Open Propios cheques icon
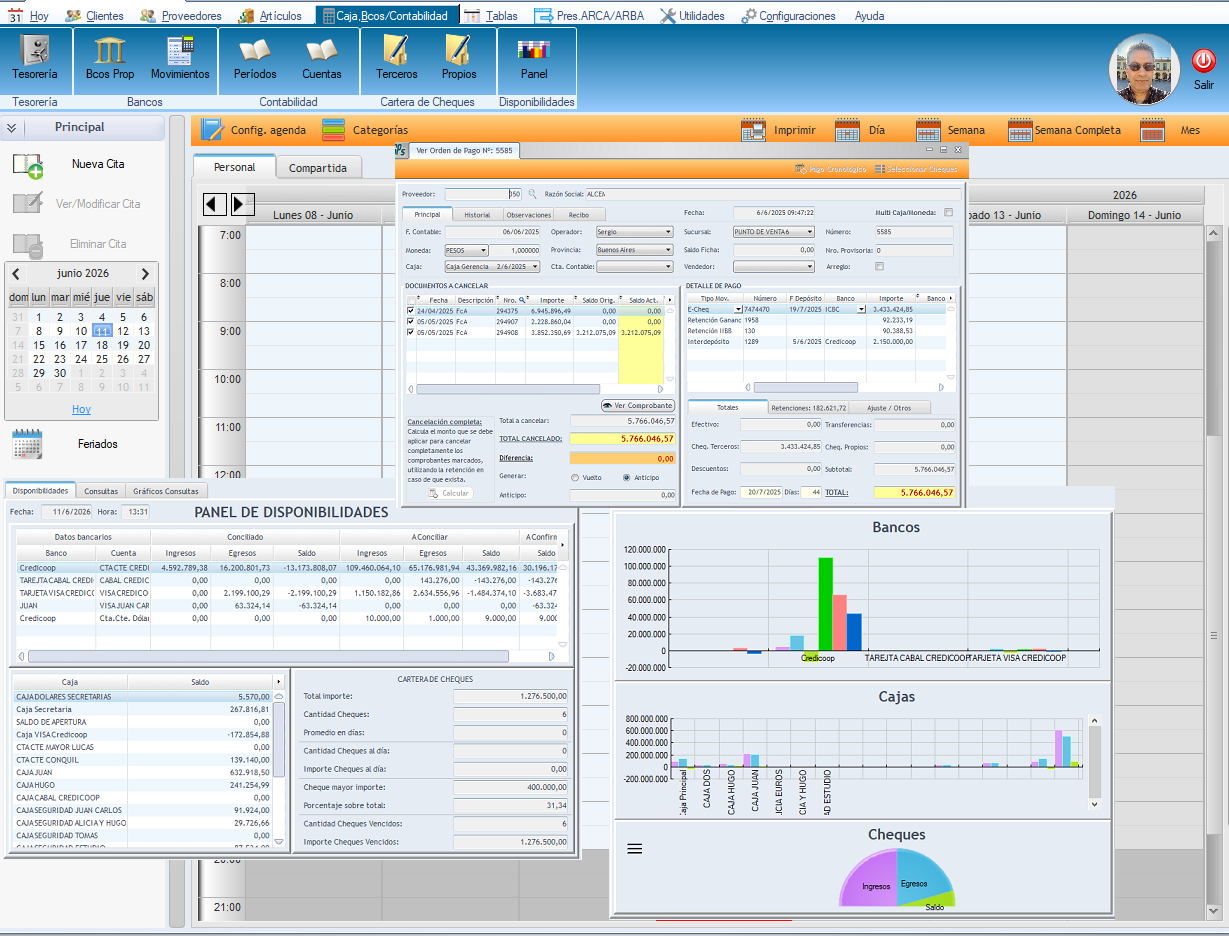The height and width of the screenshot is (936, 1229). pos(458,51)
